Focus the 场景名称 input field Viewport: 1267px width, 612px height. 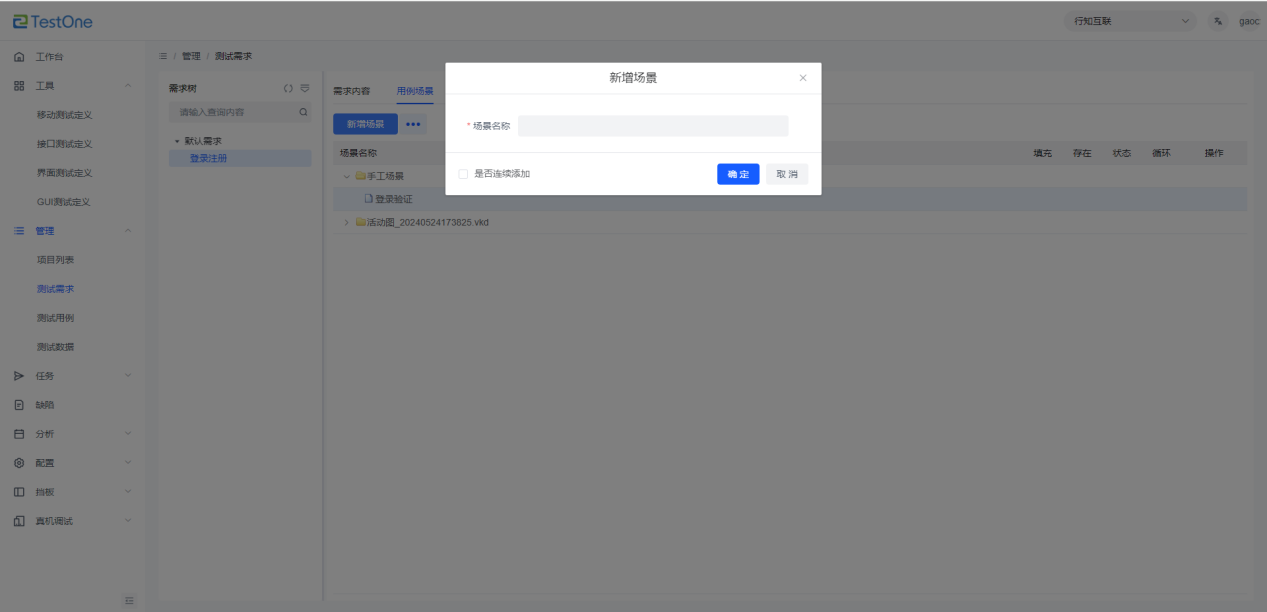pos(653,126)
